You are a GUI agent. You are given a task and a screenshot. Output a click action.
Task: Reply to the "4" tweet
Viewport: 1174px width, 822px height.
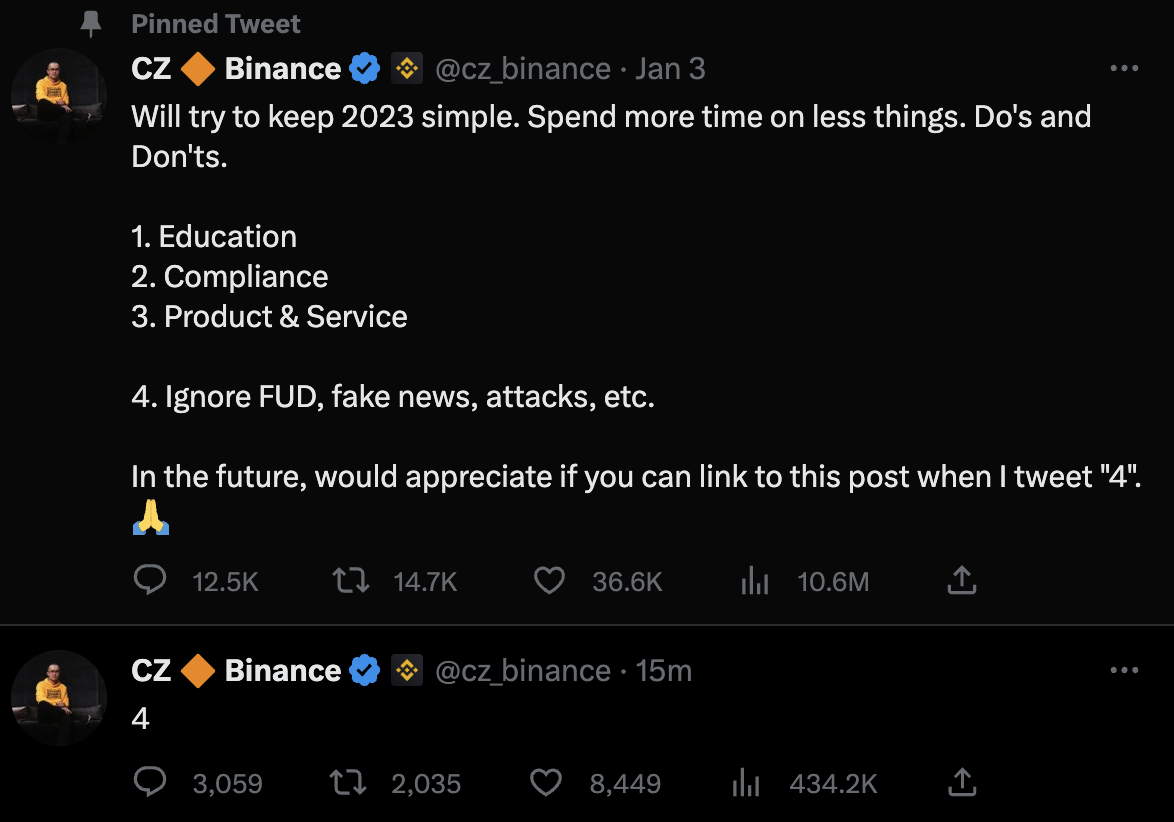(x=150, y=783)
